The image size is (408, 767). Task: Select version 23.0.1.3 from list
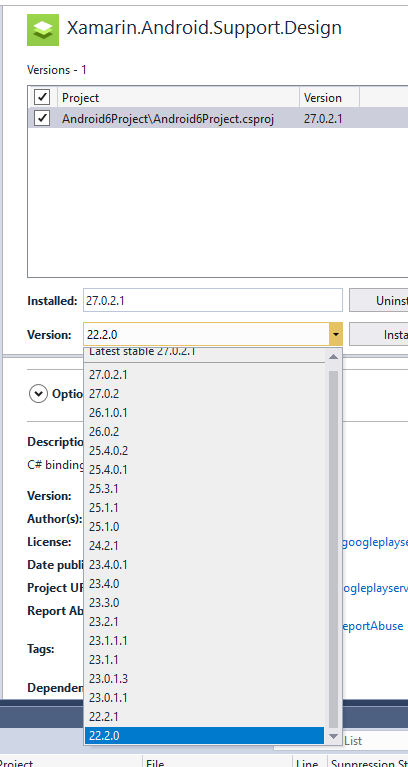tap(204, 678)
